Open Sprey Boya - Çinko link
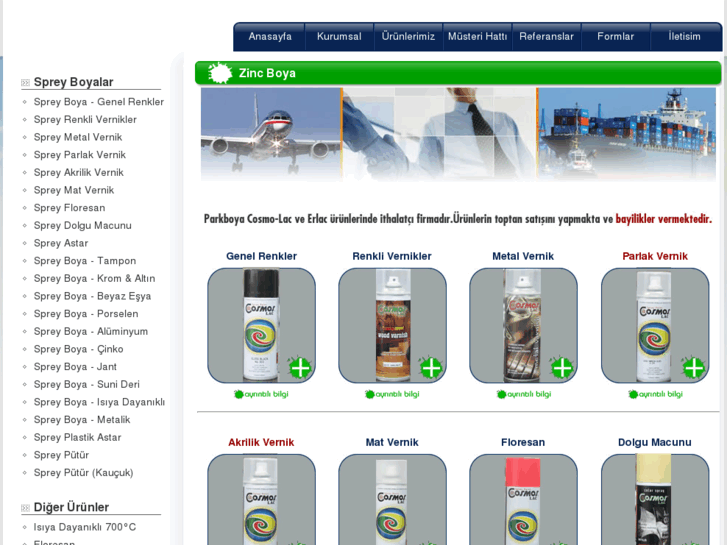This screenshot has width=727, height=545. tap(78, 349)
